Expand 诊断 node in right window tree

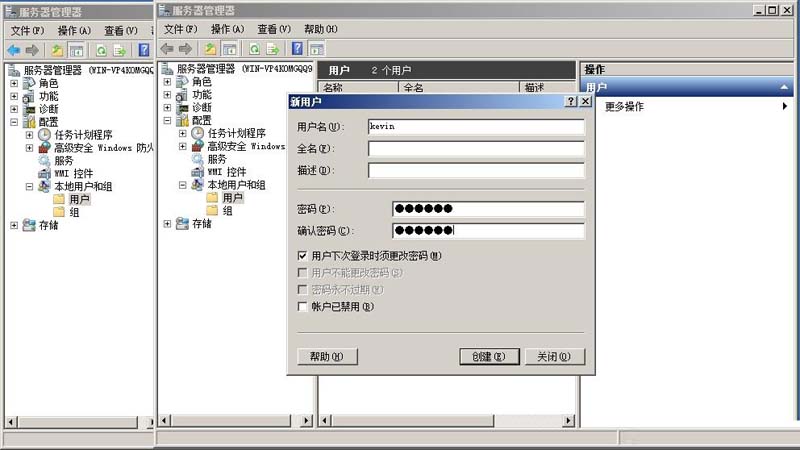[167, 107]
